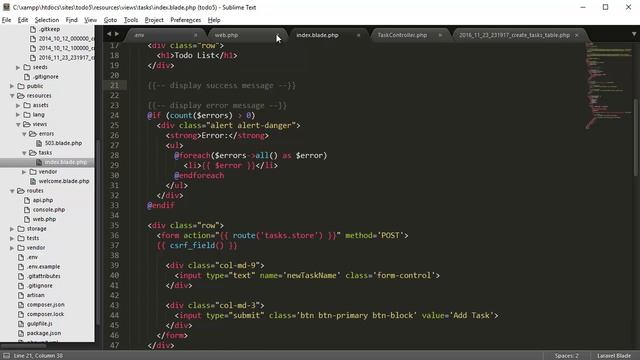Expand the vendor folder inside views

[24, 172]
